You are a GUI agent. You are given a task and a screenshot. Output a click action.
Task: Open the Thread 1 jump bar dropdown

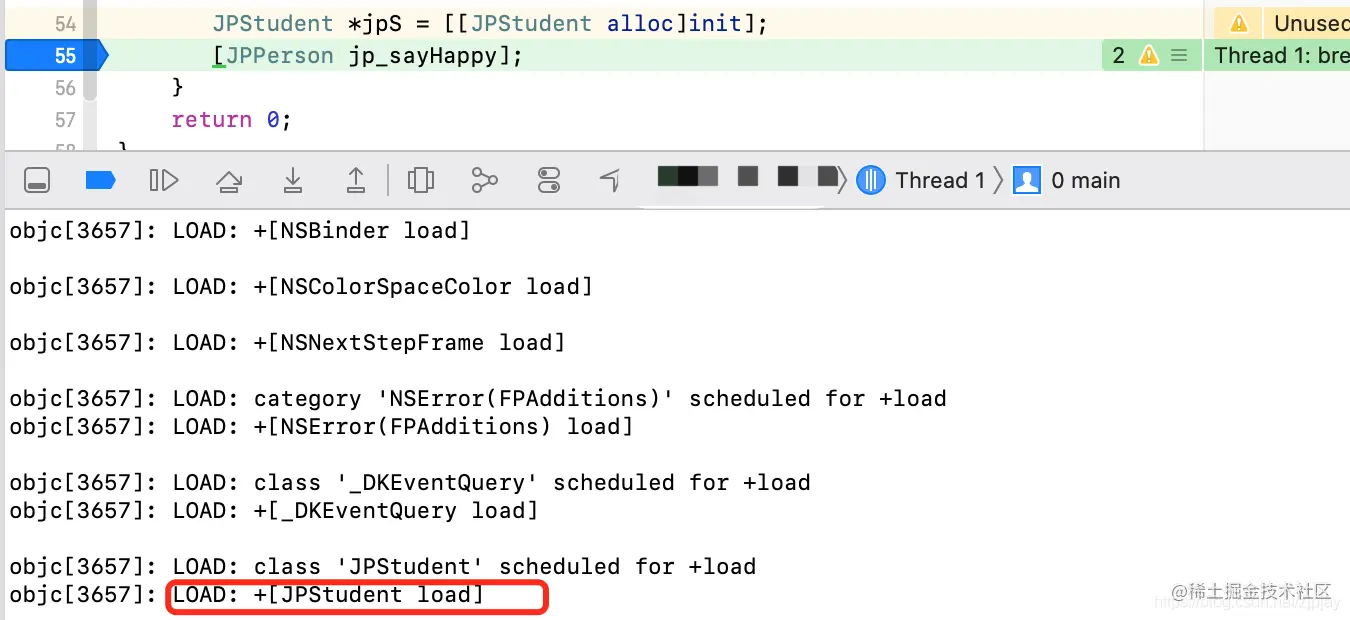[x=940, y=180]
